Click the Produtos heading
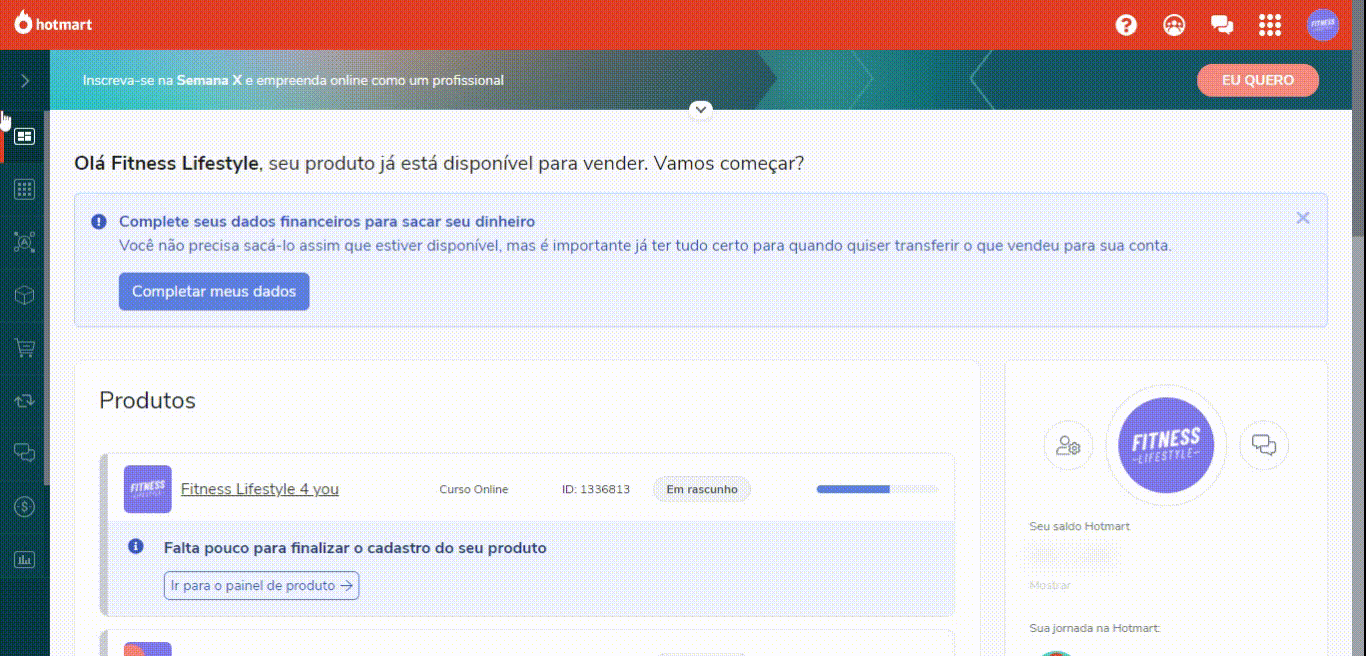This screenshot has width=1366, height=656. pos(147,401)
